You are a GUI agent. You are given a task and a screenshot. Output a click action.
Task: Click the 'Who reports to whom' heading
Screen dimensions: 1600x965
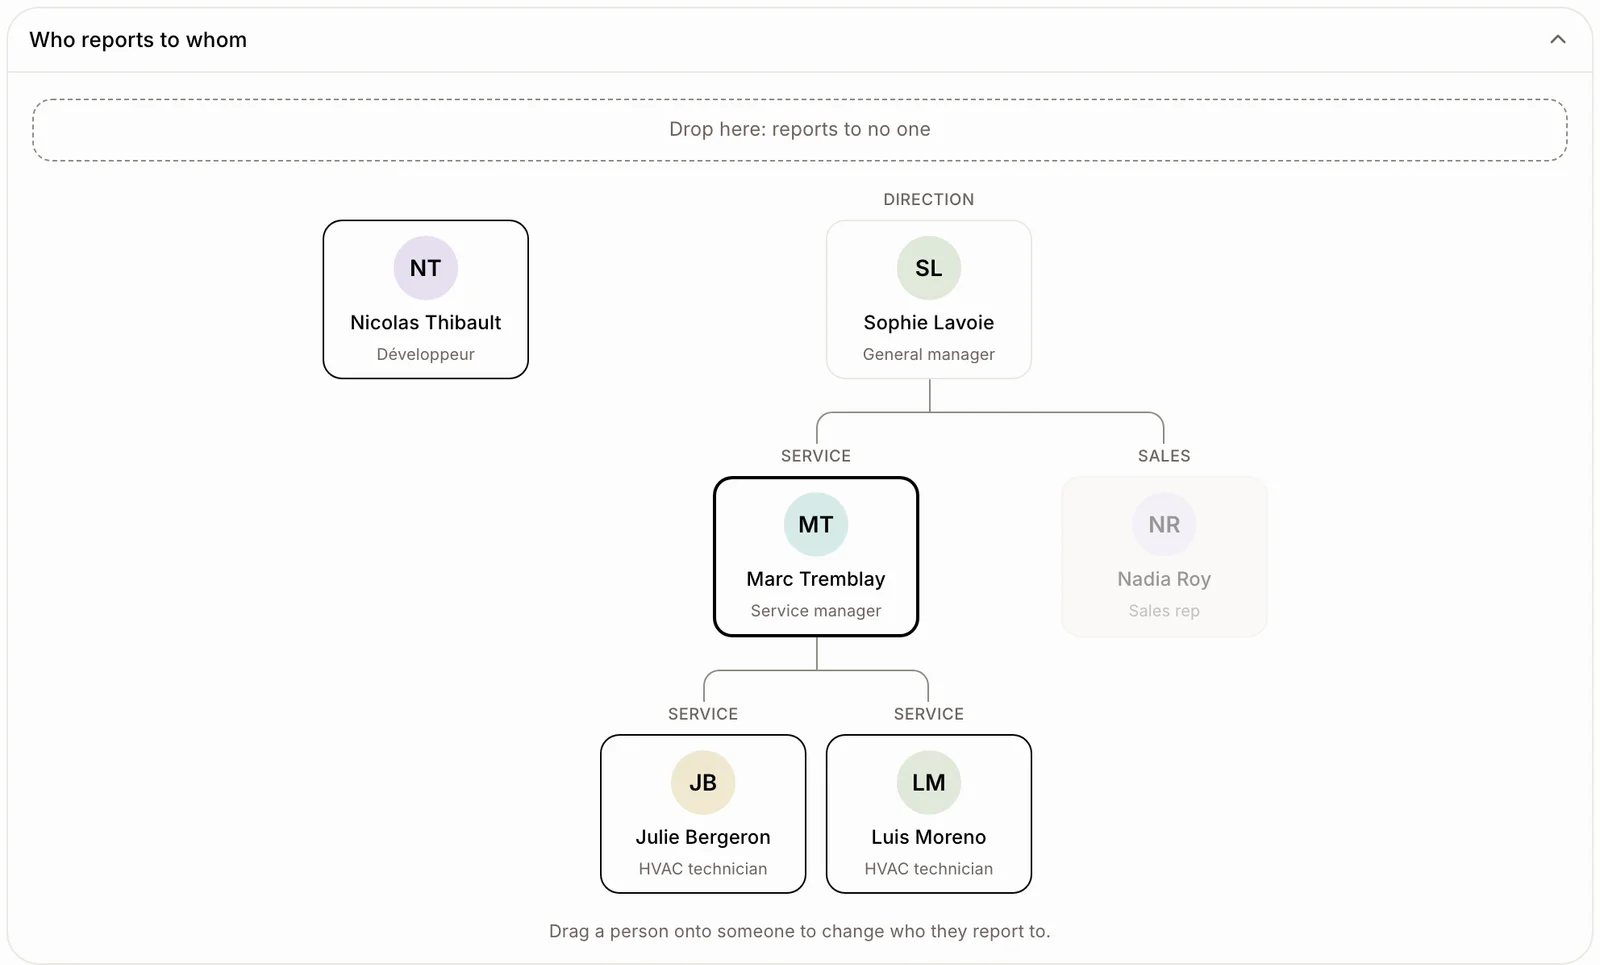tap(138, 40)
